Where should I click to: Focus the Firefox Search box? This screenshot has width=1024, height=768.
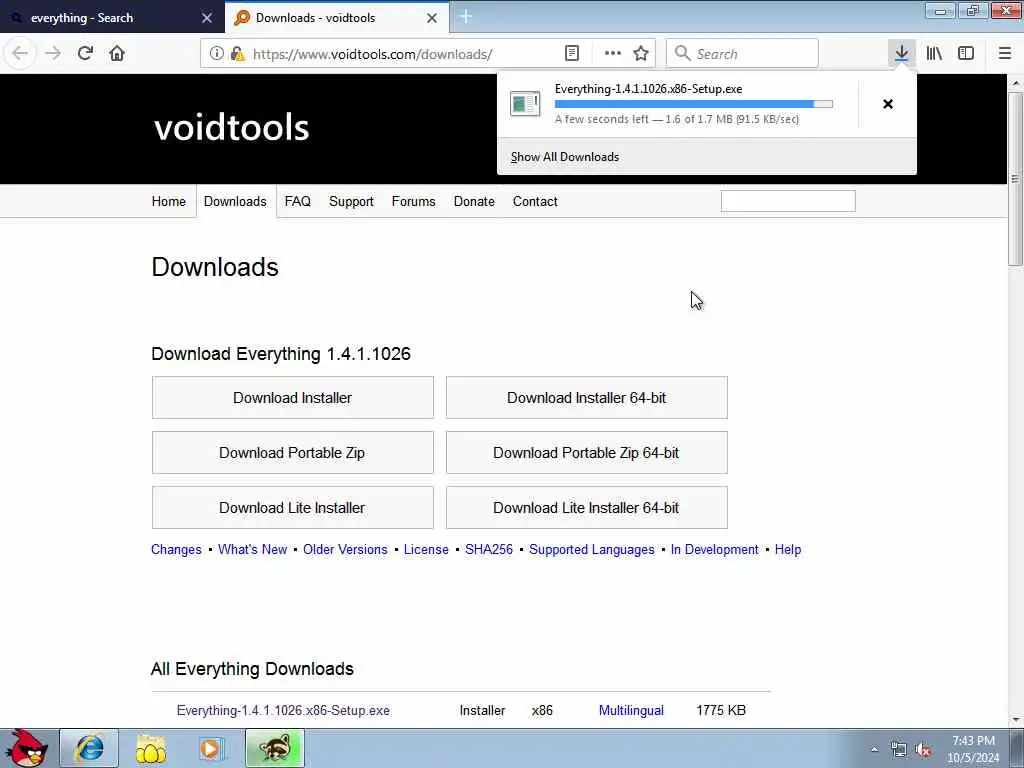click(742, 54)
